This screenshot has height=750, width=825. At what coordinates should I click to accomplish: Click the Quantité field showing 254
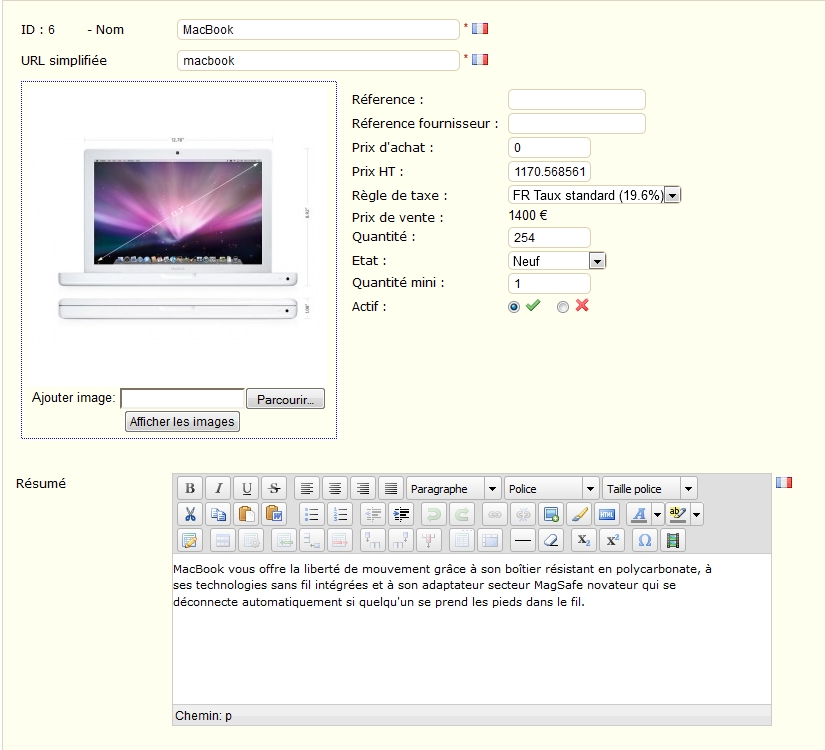[549, 237]
